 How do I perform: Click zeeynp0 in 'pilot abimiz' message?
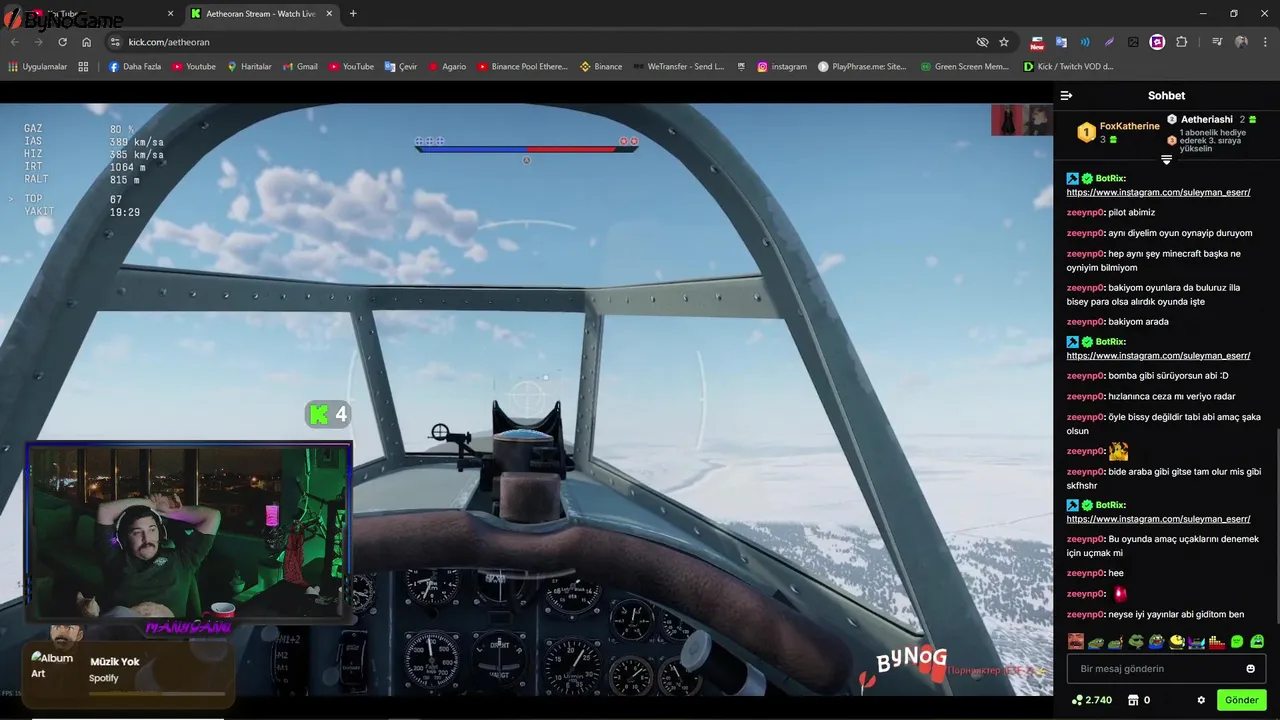1085,212
